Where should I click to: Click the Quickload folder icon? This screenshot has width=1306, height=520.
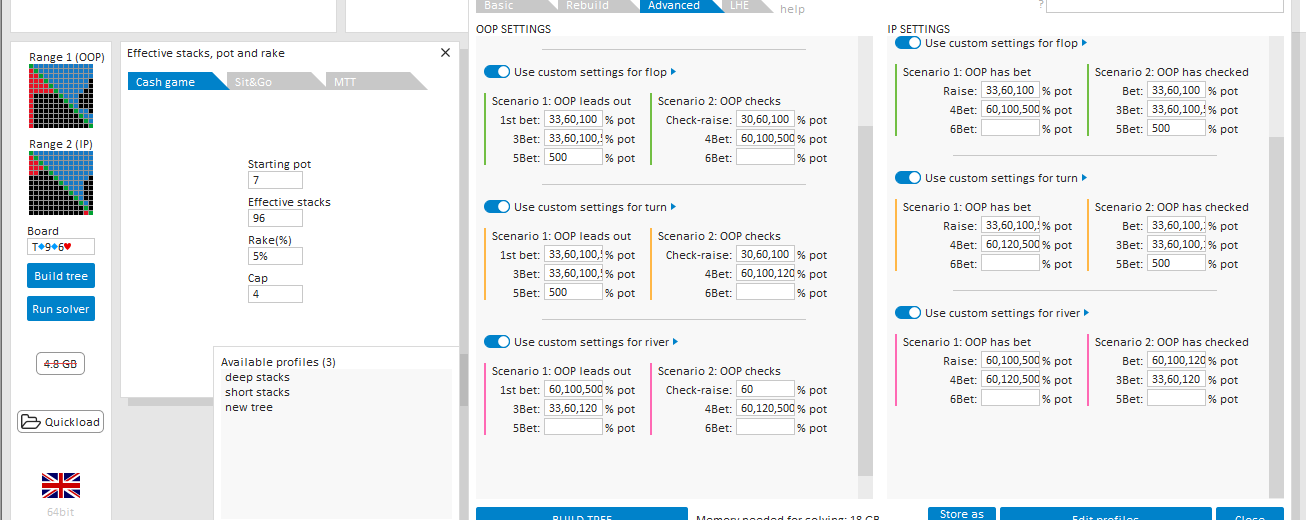click(30, 422)
